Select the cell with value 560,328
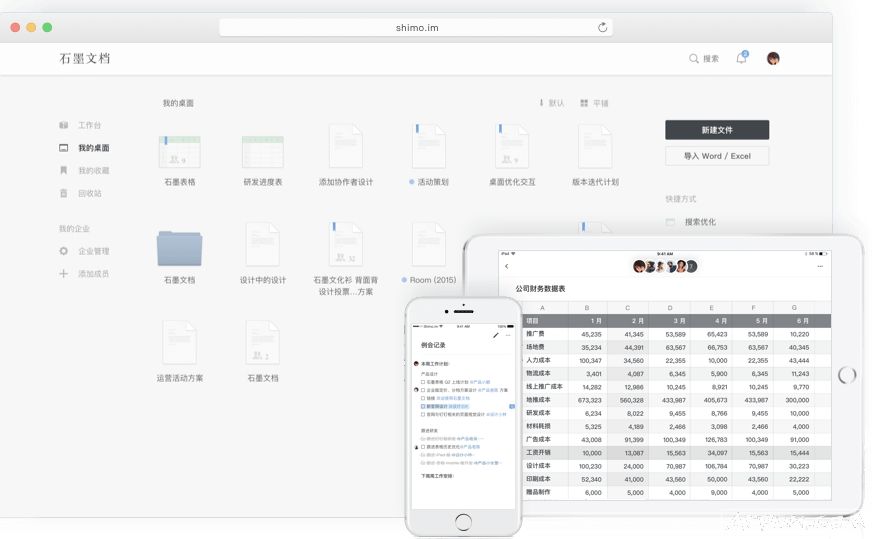Image resolution: width=872 pixels, height=539 pixels. point(628,400)
